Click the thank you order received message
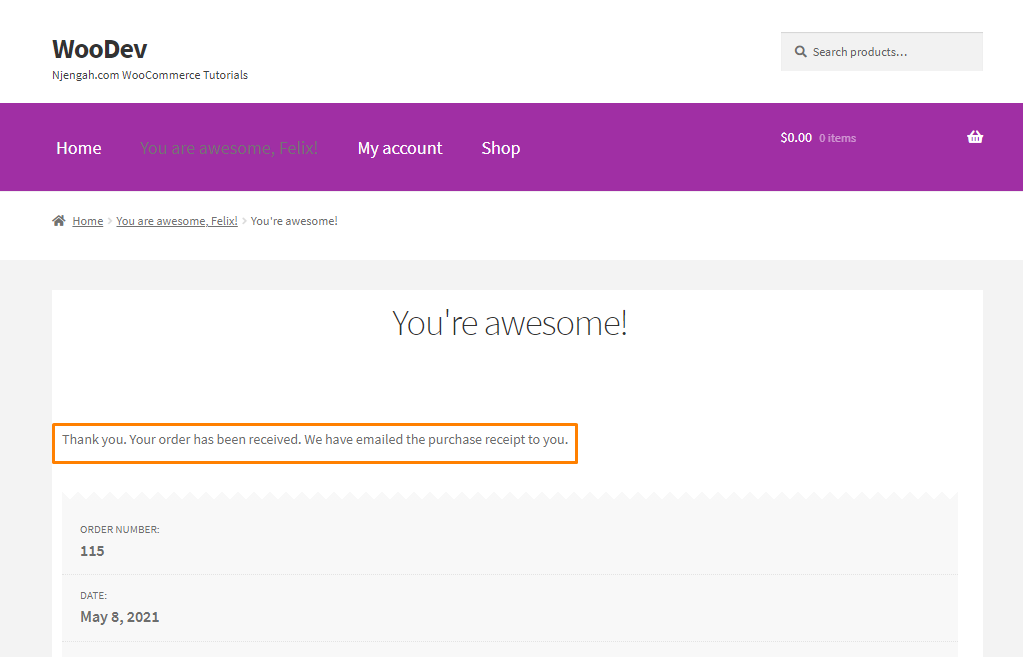The image size is (1023, 657). [x=315, y=440]
